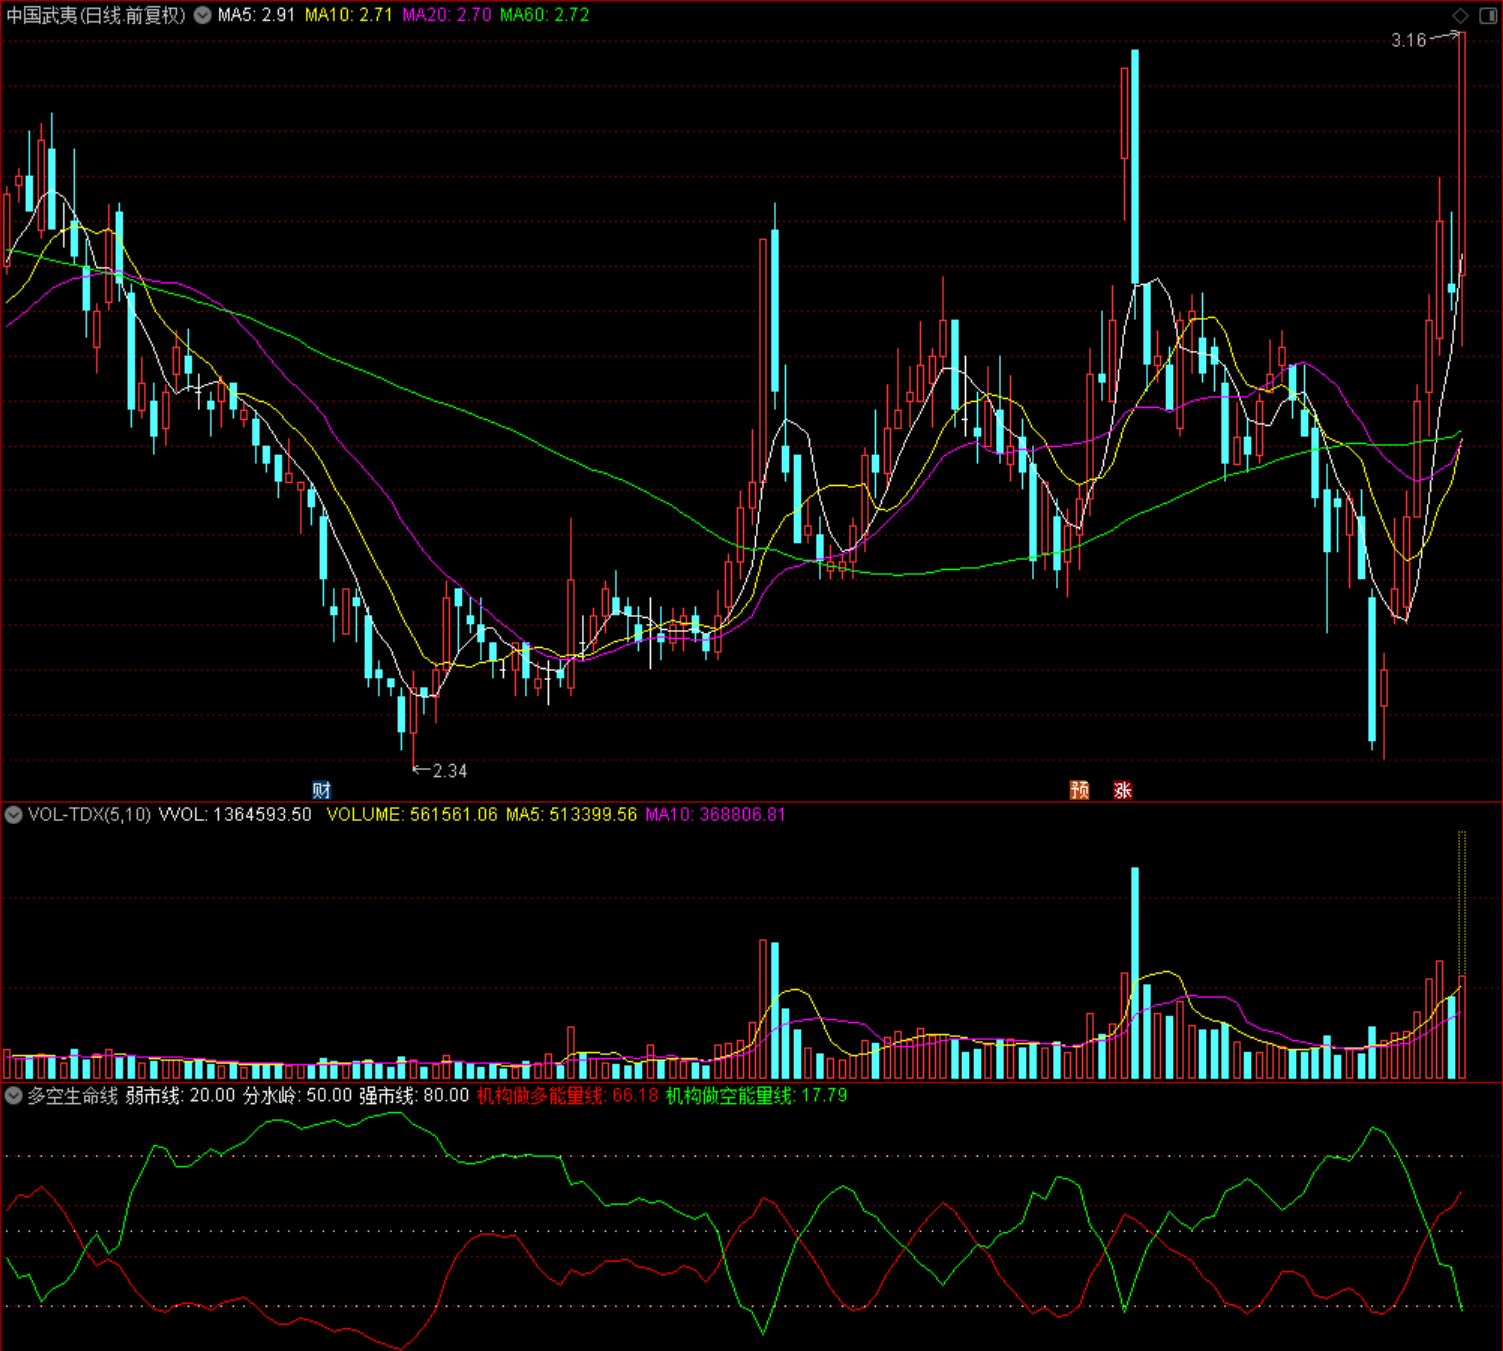Click the 3.16 highest price label
This screenshot has height=1351, width=1503.
pyautogui.click(x=1408, y=41)
